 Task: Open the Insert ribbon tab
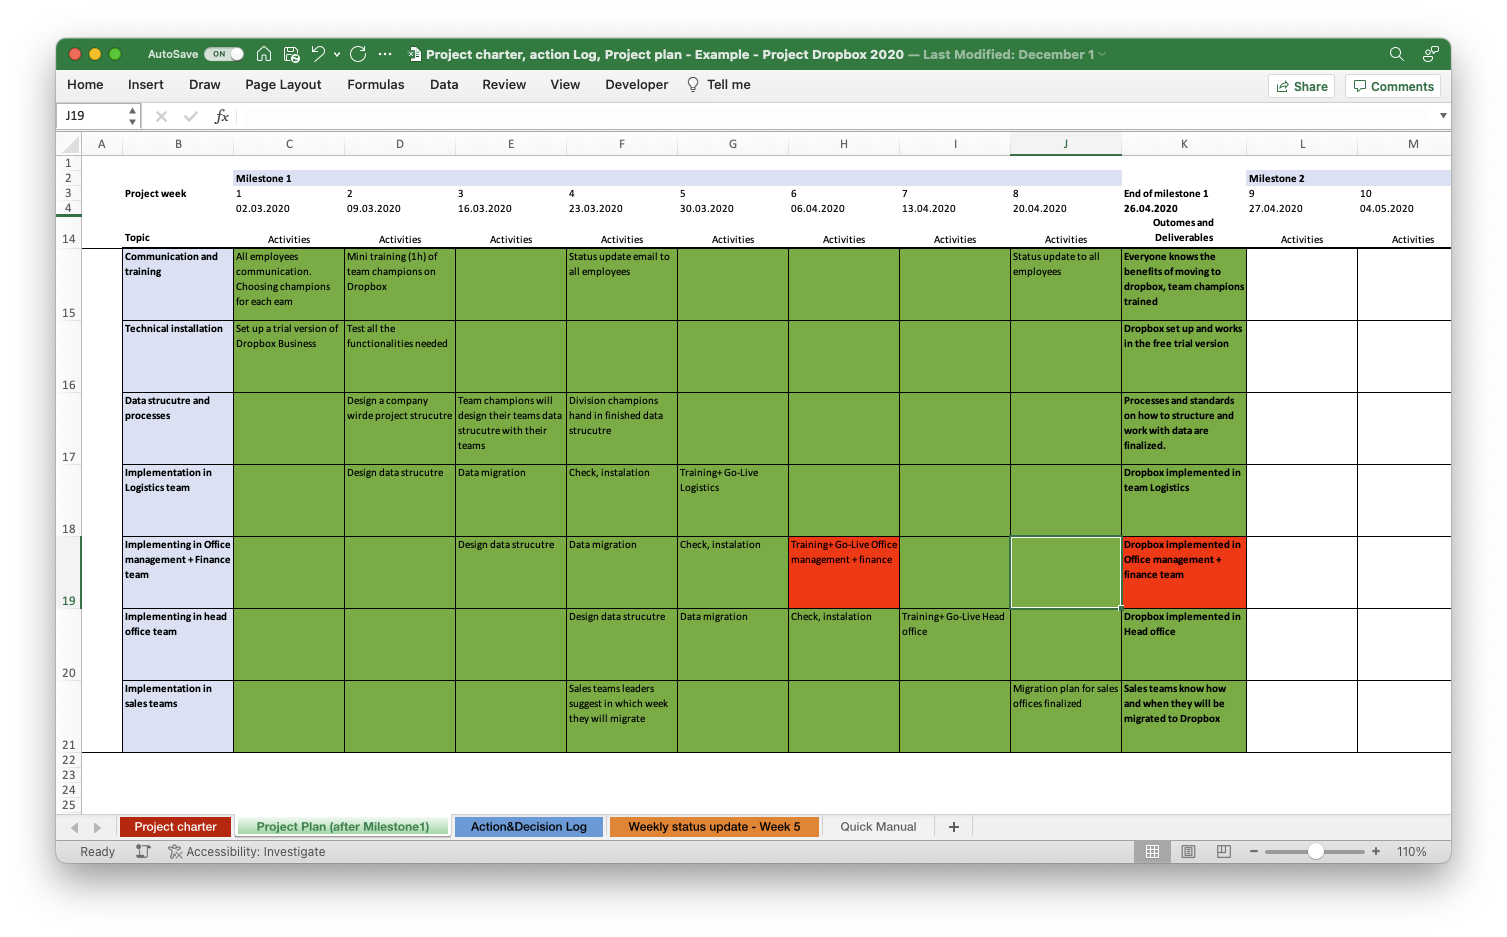146,85
